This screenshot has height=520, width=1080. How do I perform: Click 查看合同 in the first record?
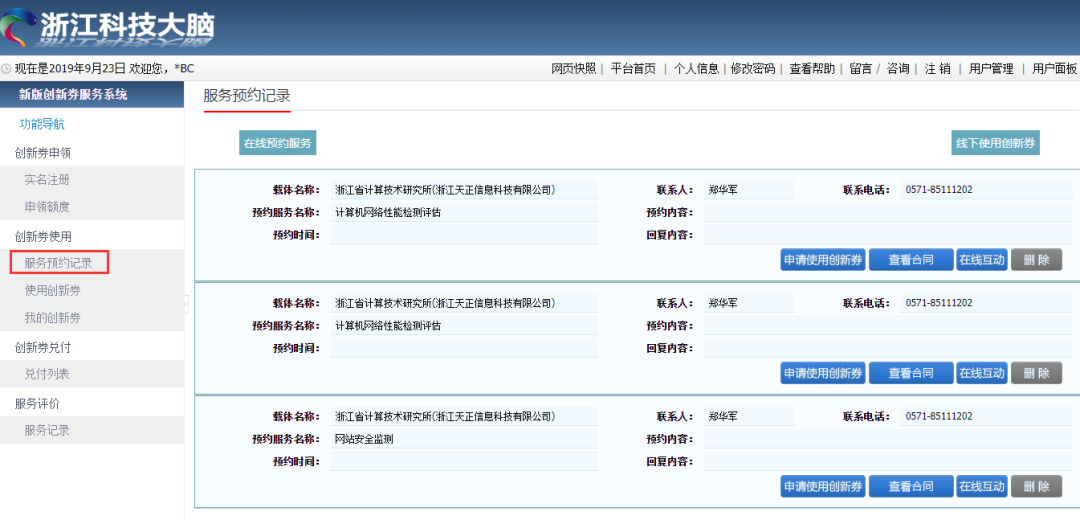coord(911,260)
